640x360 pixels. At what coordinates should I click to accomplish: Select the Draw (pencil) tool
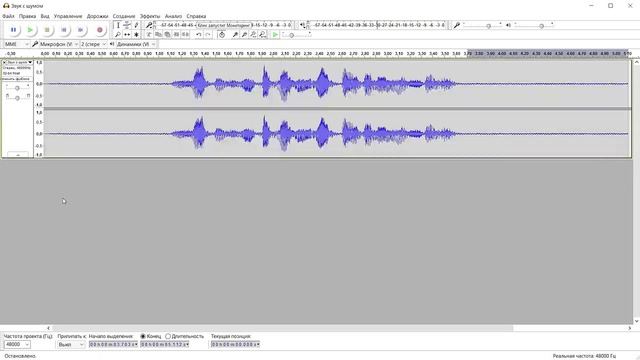click(x=136, y=25)
